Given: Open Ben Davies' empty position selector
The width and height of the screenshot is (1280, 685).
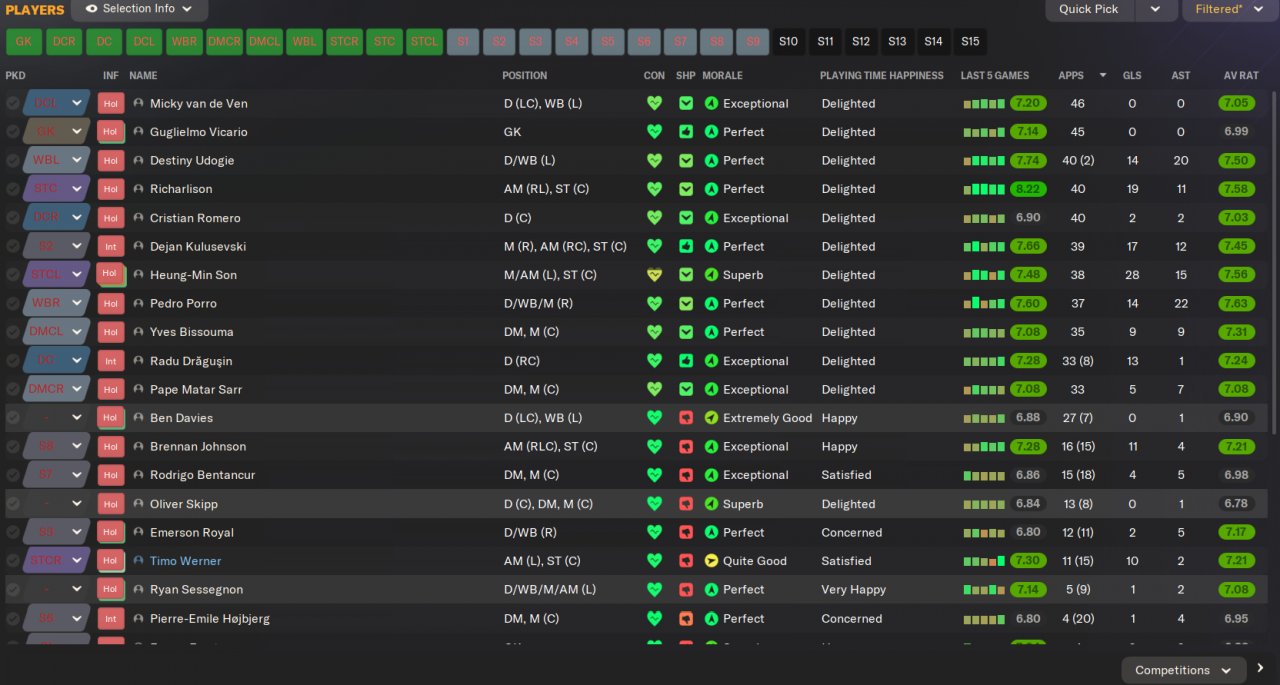Looking at the screenshot, I should coord(56,418).
